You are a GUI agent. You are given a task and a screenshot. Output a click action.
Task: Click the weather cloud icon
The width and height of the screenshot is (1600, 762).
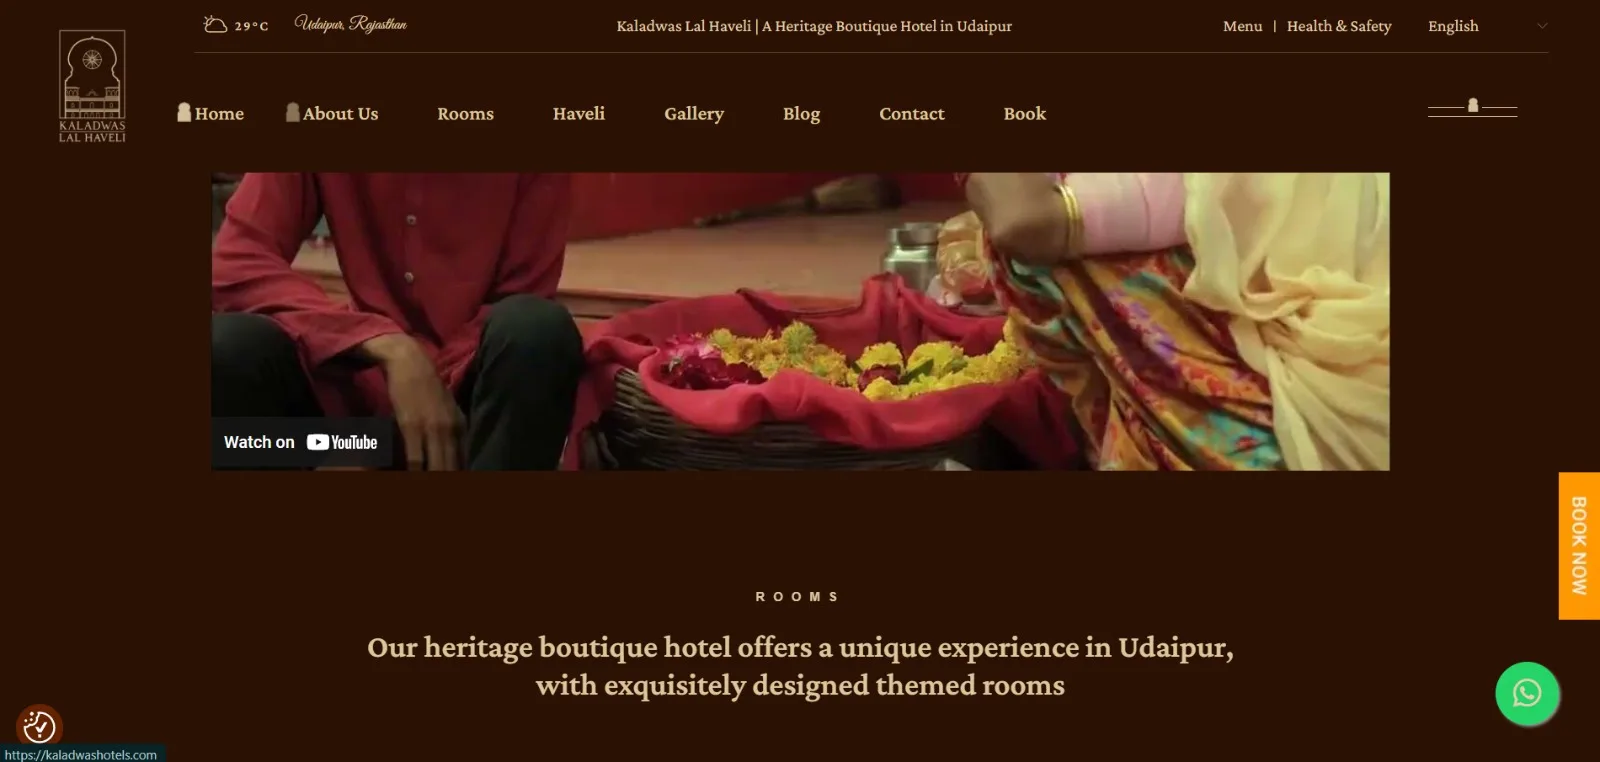tap(215, 24)
